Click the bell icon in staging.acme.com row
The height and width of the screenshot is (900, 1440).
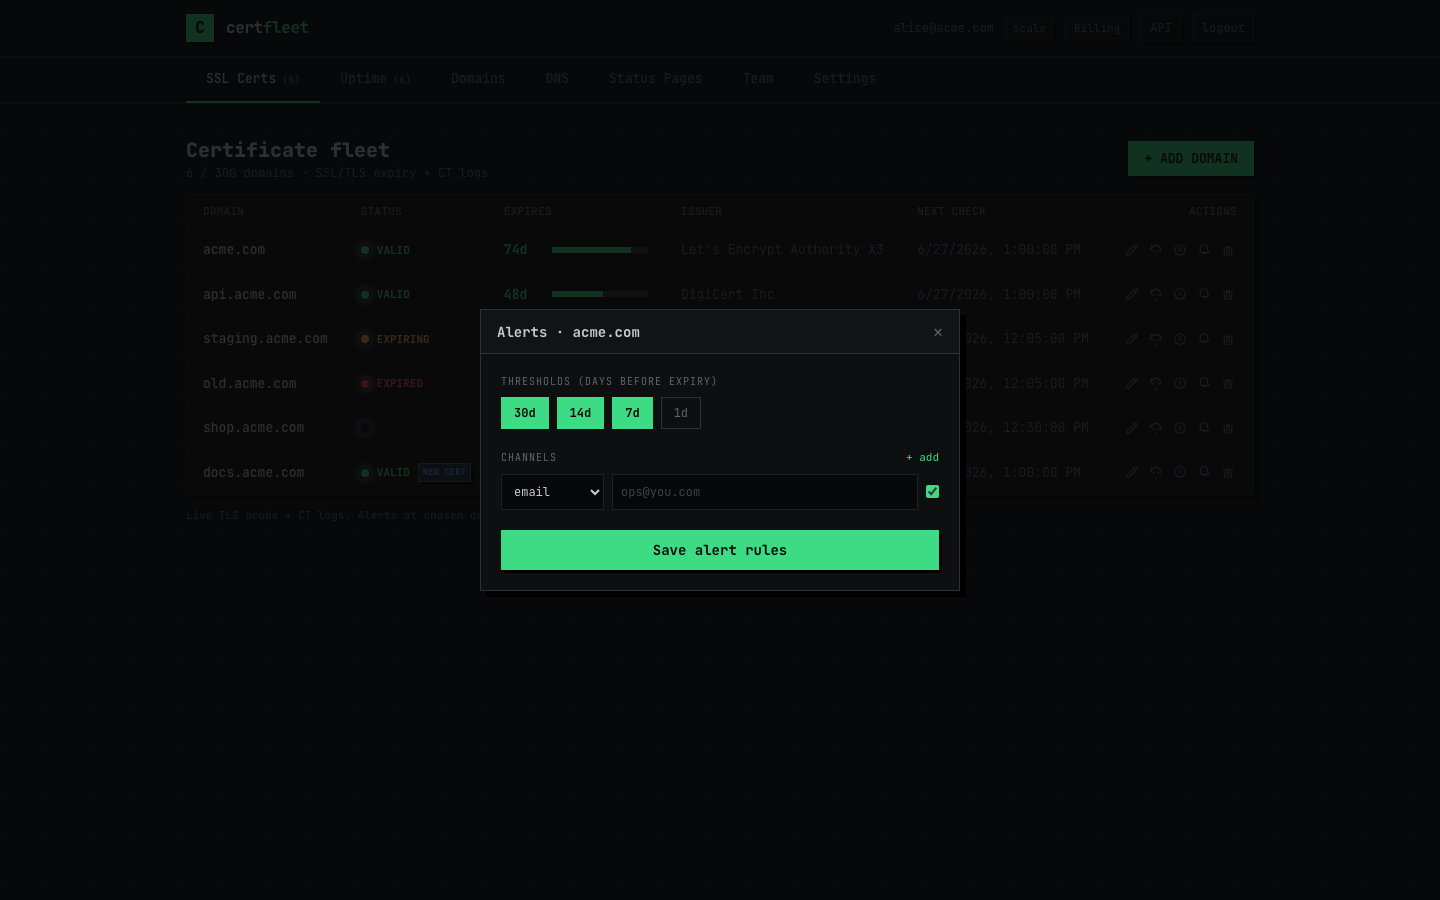[x=1204, y=339]
